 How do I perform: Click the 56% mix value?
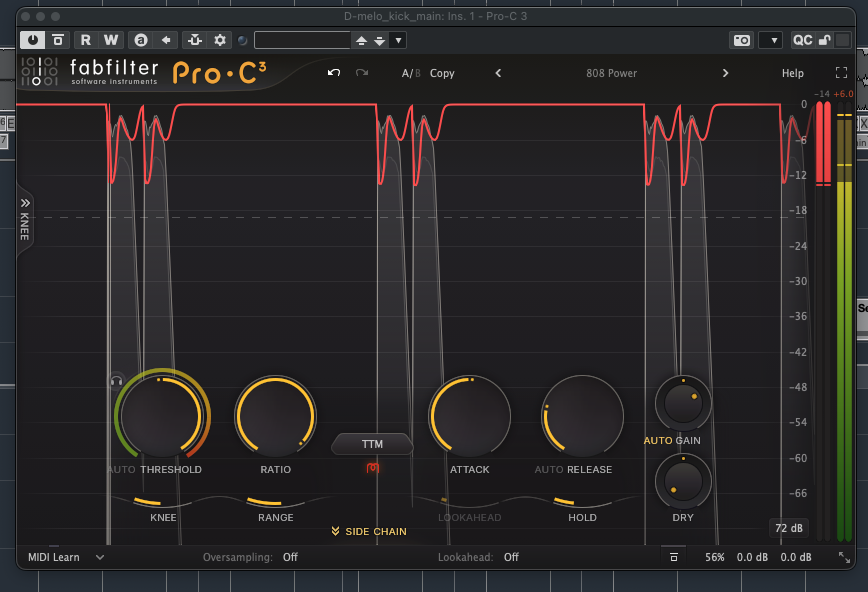(x=714, y=557)
